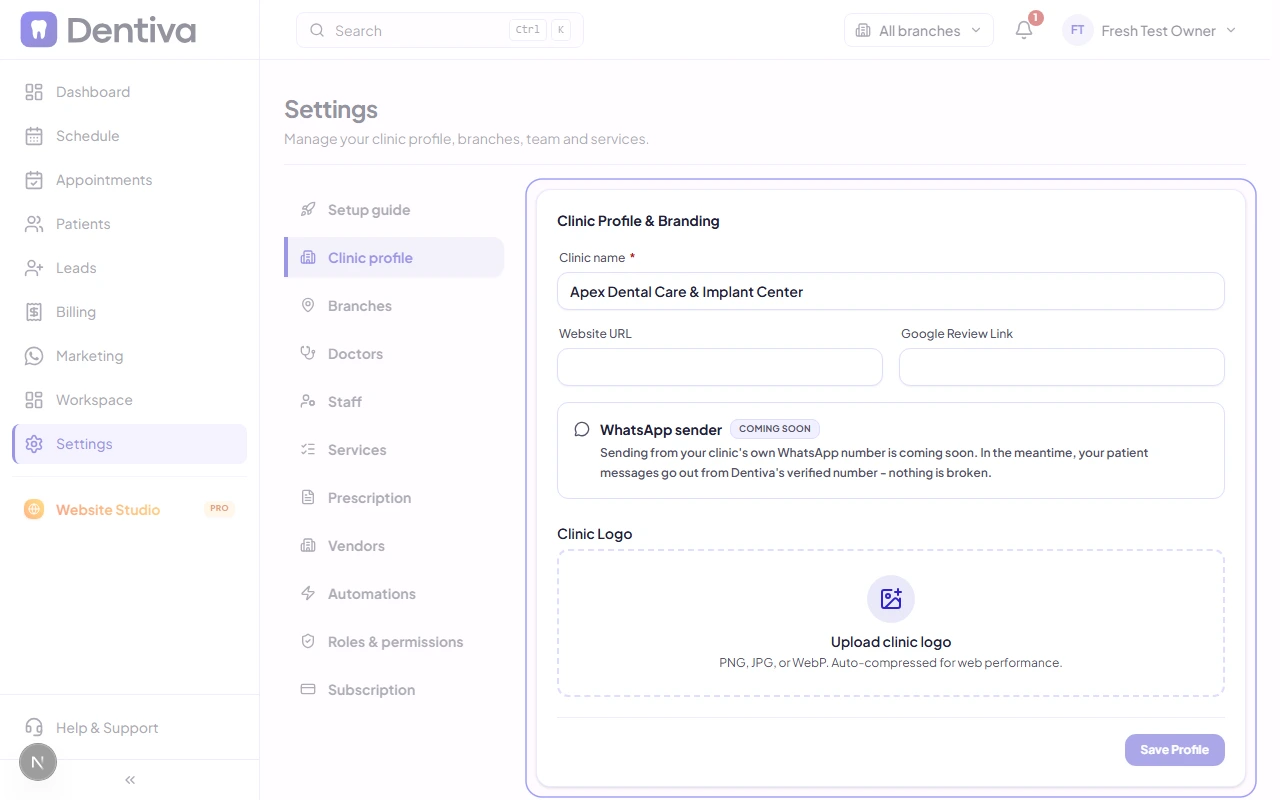The width and height of the screenshot is (1280, 800).
Task: Click the Google Review Link field
Action: tap(1062, 367)
